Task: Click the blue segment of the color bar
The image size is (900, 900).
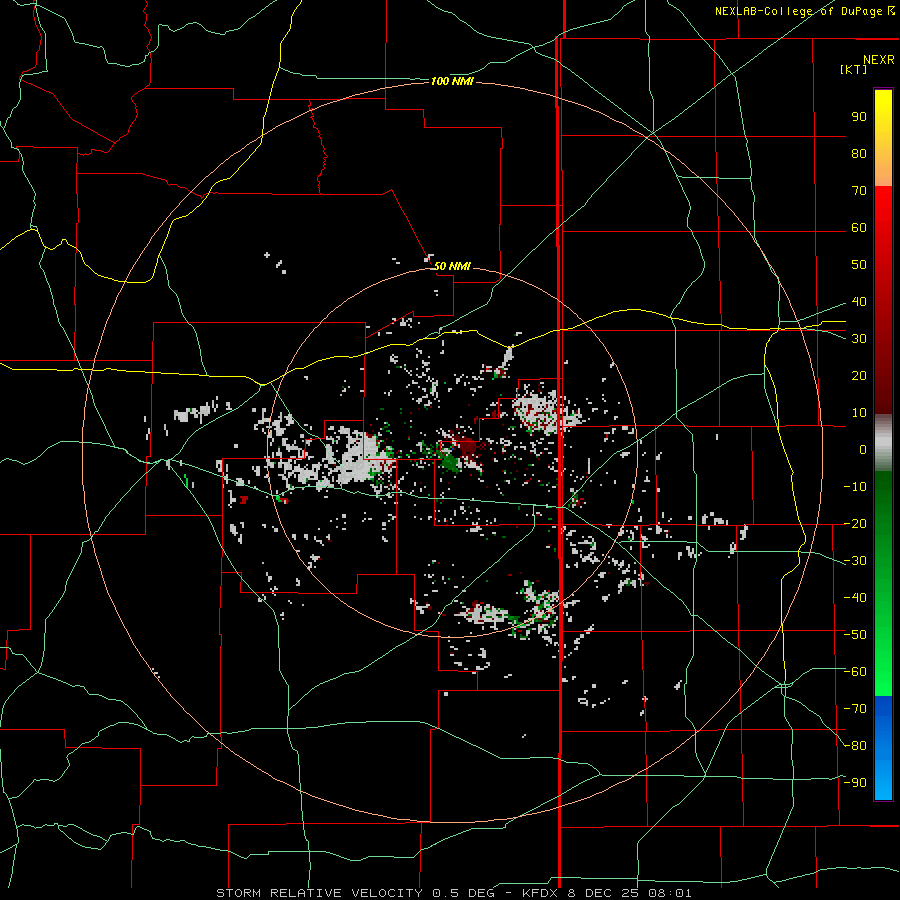Action: coord(883,748)
